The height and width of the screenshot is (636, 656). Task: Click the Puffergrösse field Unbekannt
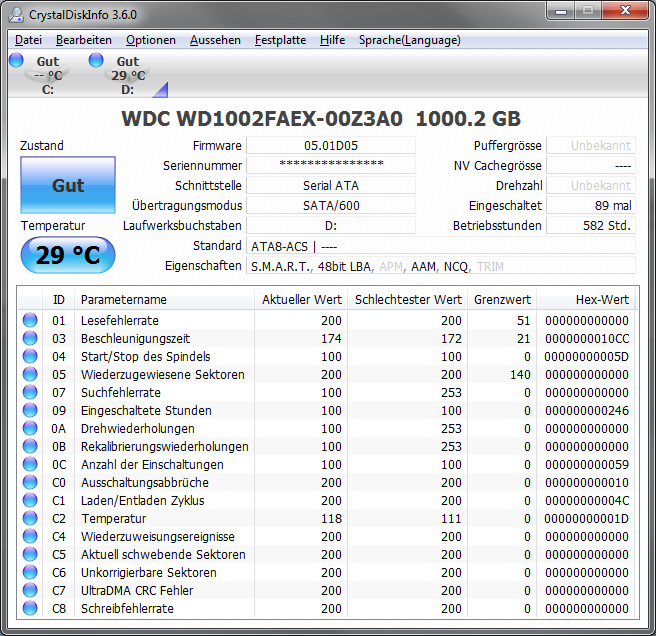tap(591, 146)
